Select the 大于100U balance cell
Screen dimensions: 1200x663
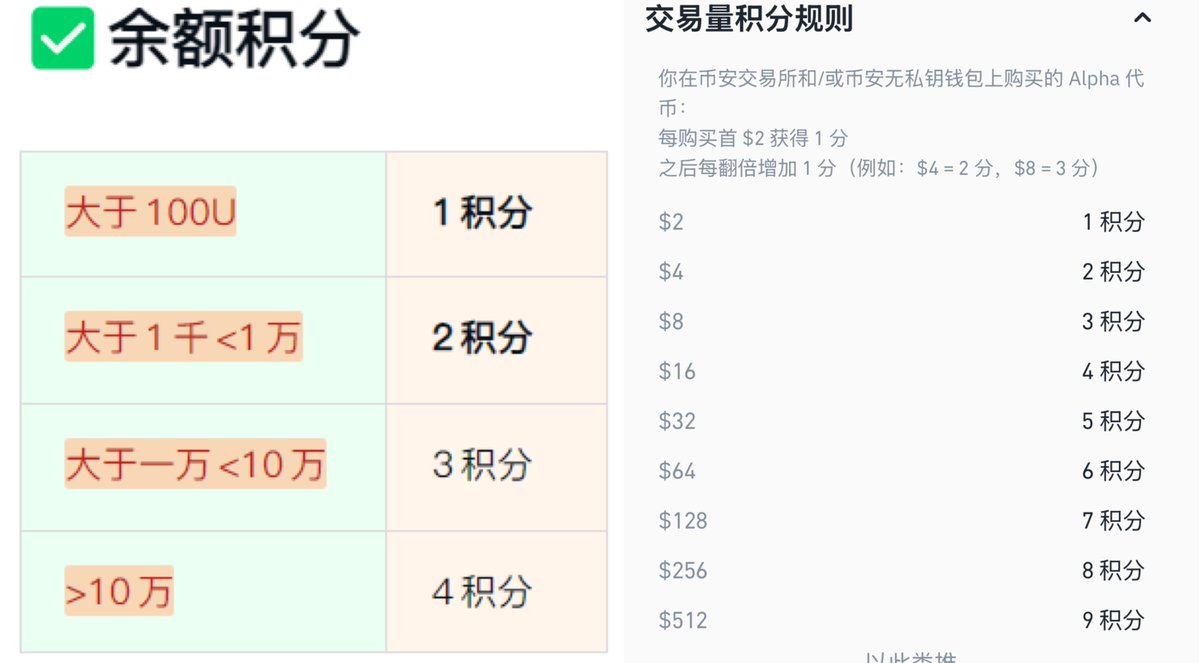coord(203,214)
